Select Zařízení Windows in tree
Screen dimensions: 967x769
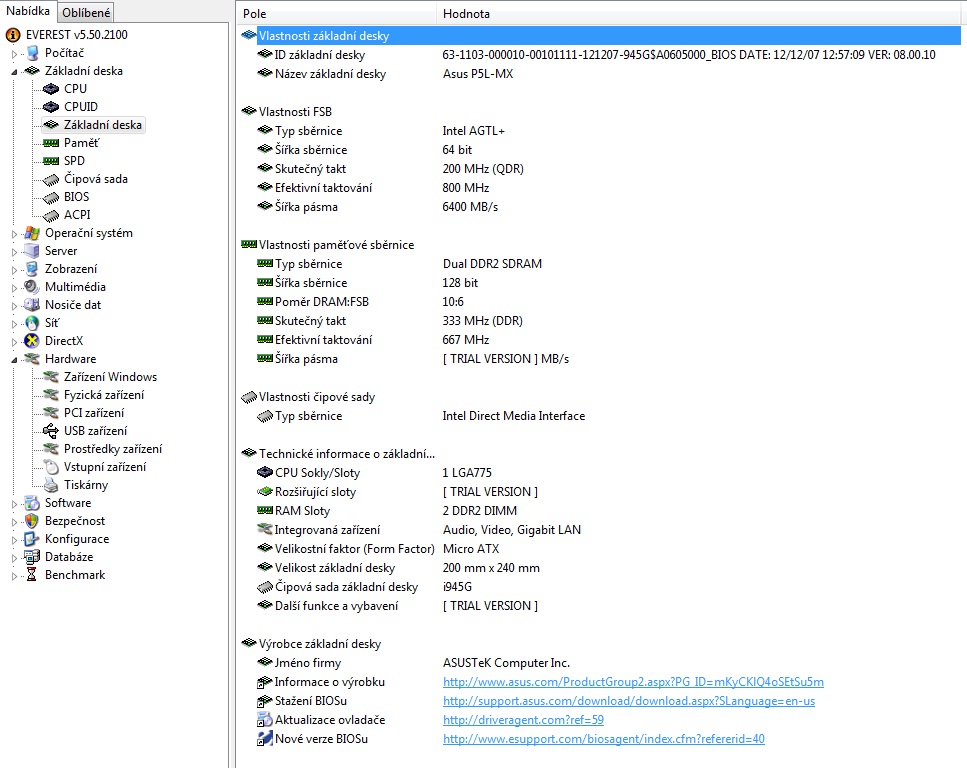pos(110,377)
